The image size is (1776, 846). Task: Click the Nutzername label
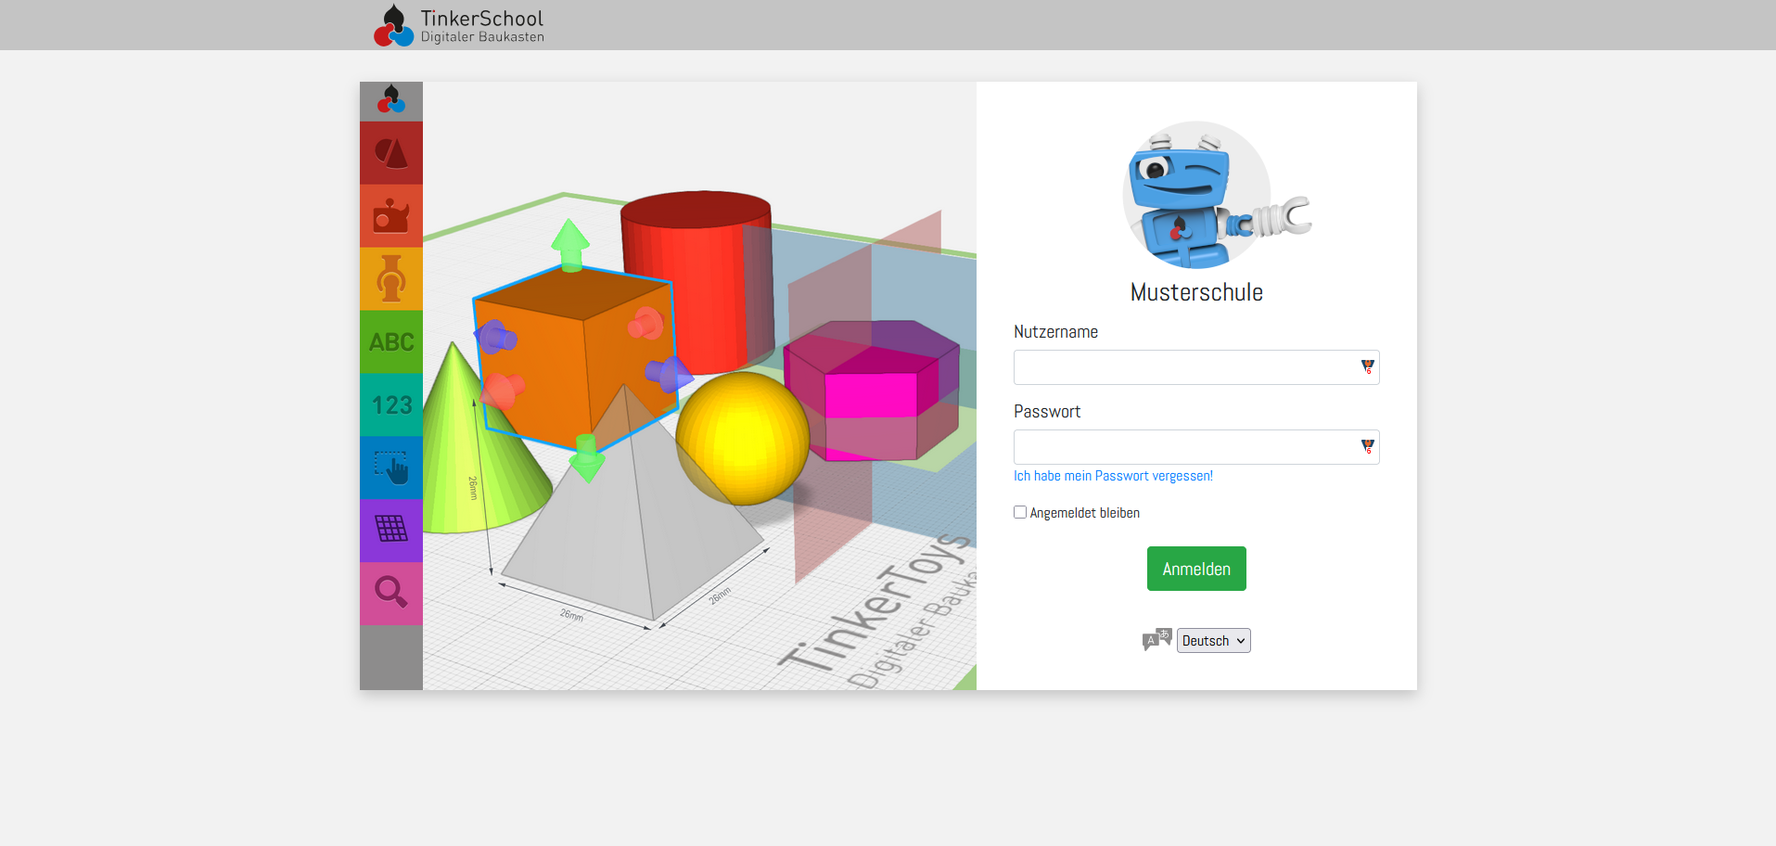click(1056, 332)
